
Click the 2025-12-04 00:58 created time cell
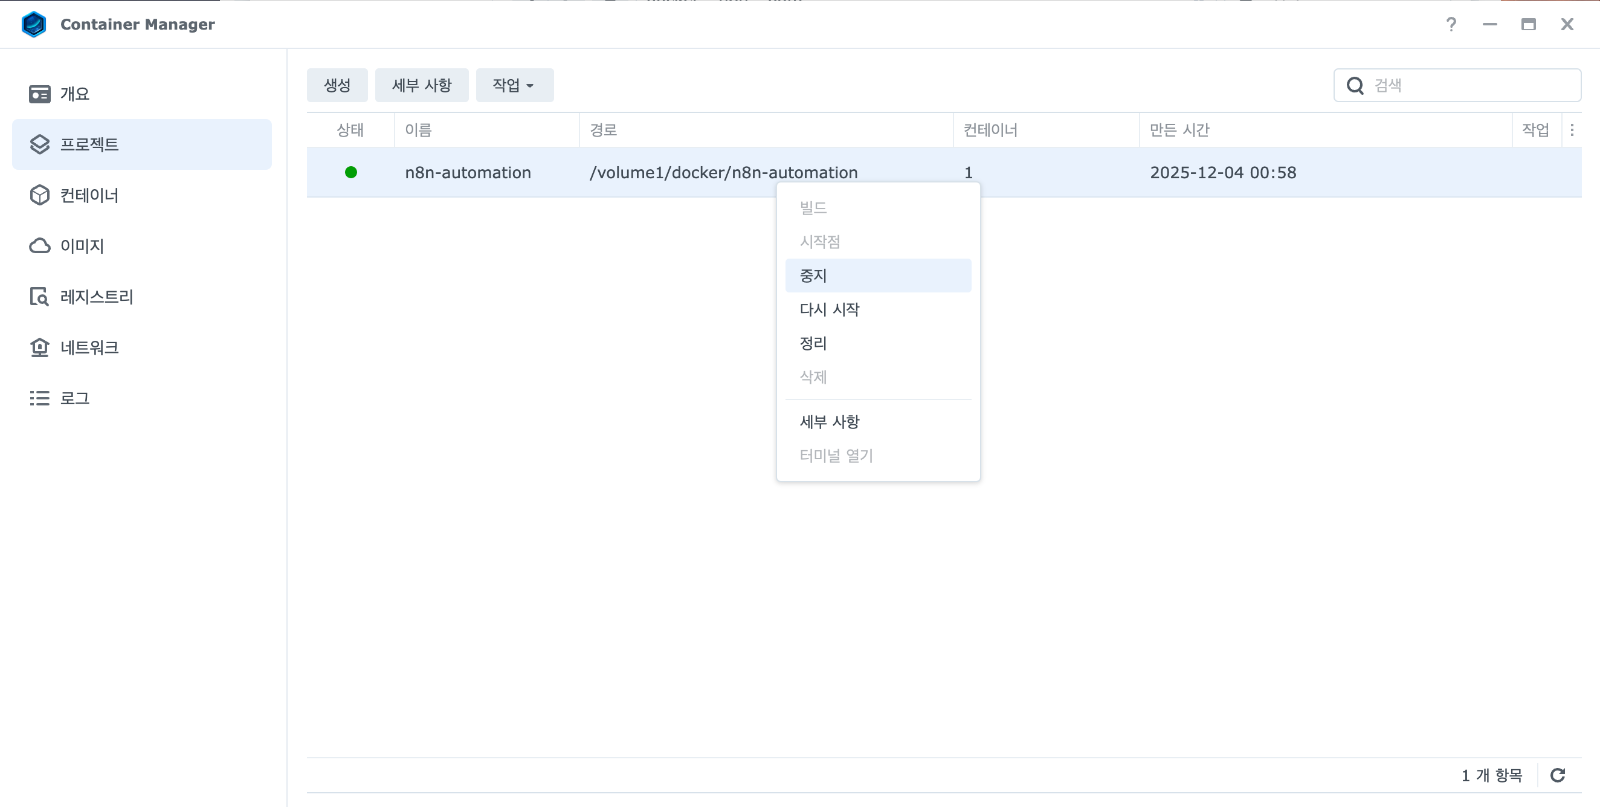1223,173
